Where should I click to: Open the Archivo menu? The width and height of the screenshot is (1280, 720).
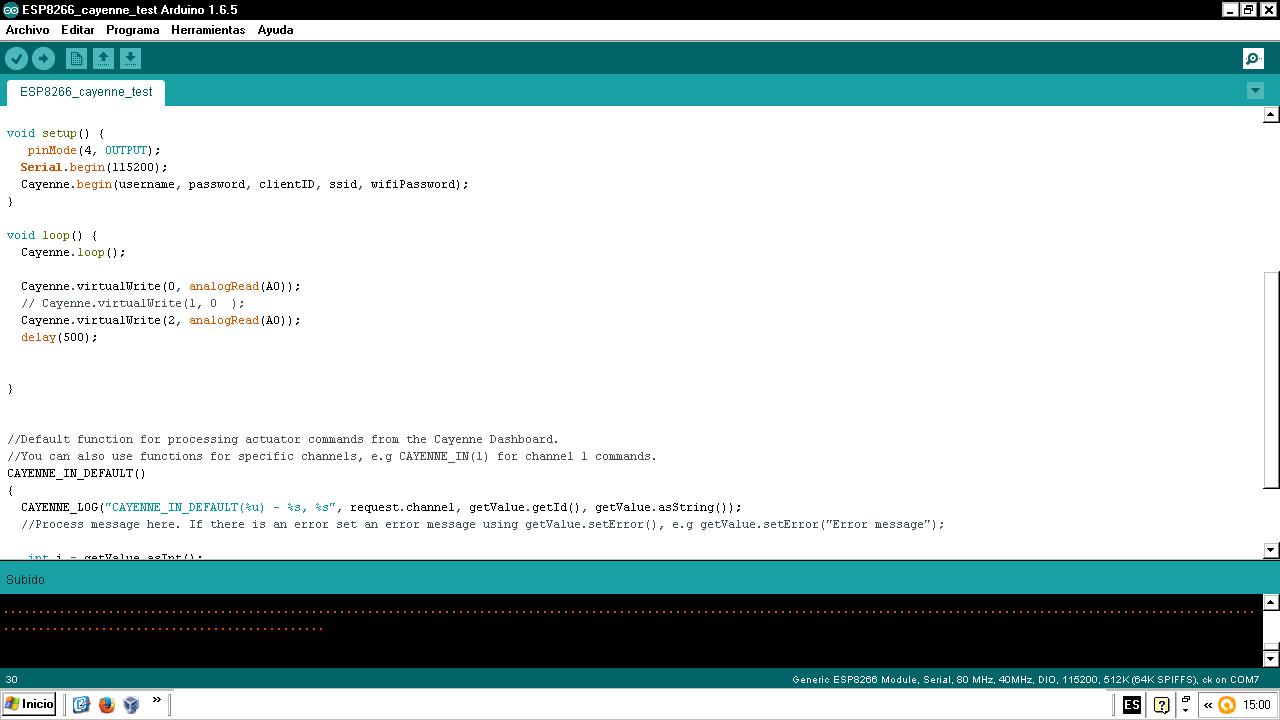[27, 30]
